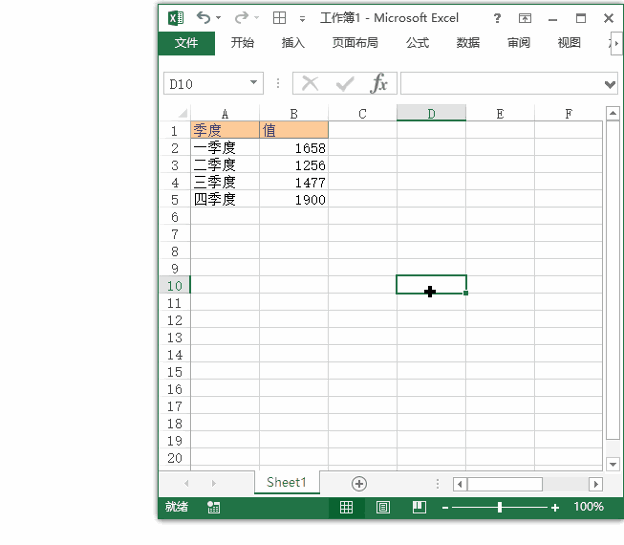Open ribbon display options button
Screen dimensions: 624x545
525,18
